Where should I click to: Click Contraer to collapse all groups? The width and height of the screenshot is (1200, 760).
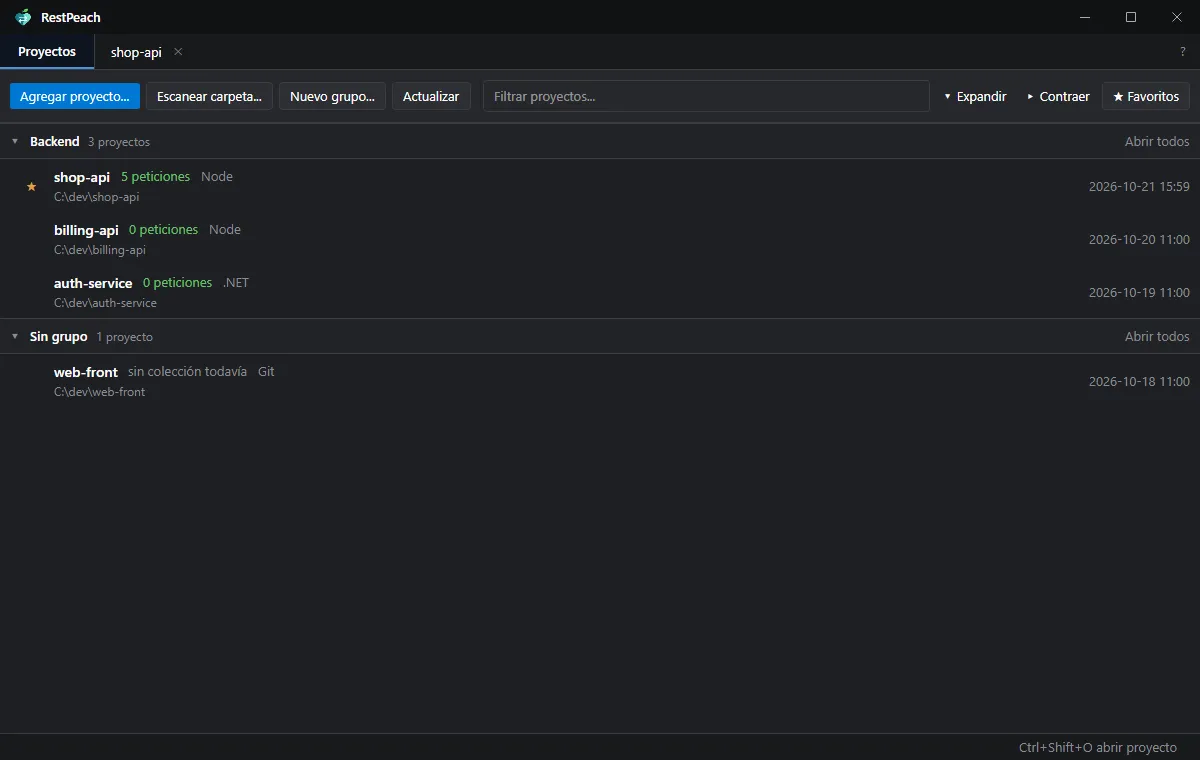(x=1058, y=96)
